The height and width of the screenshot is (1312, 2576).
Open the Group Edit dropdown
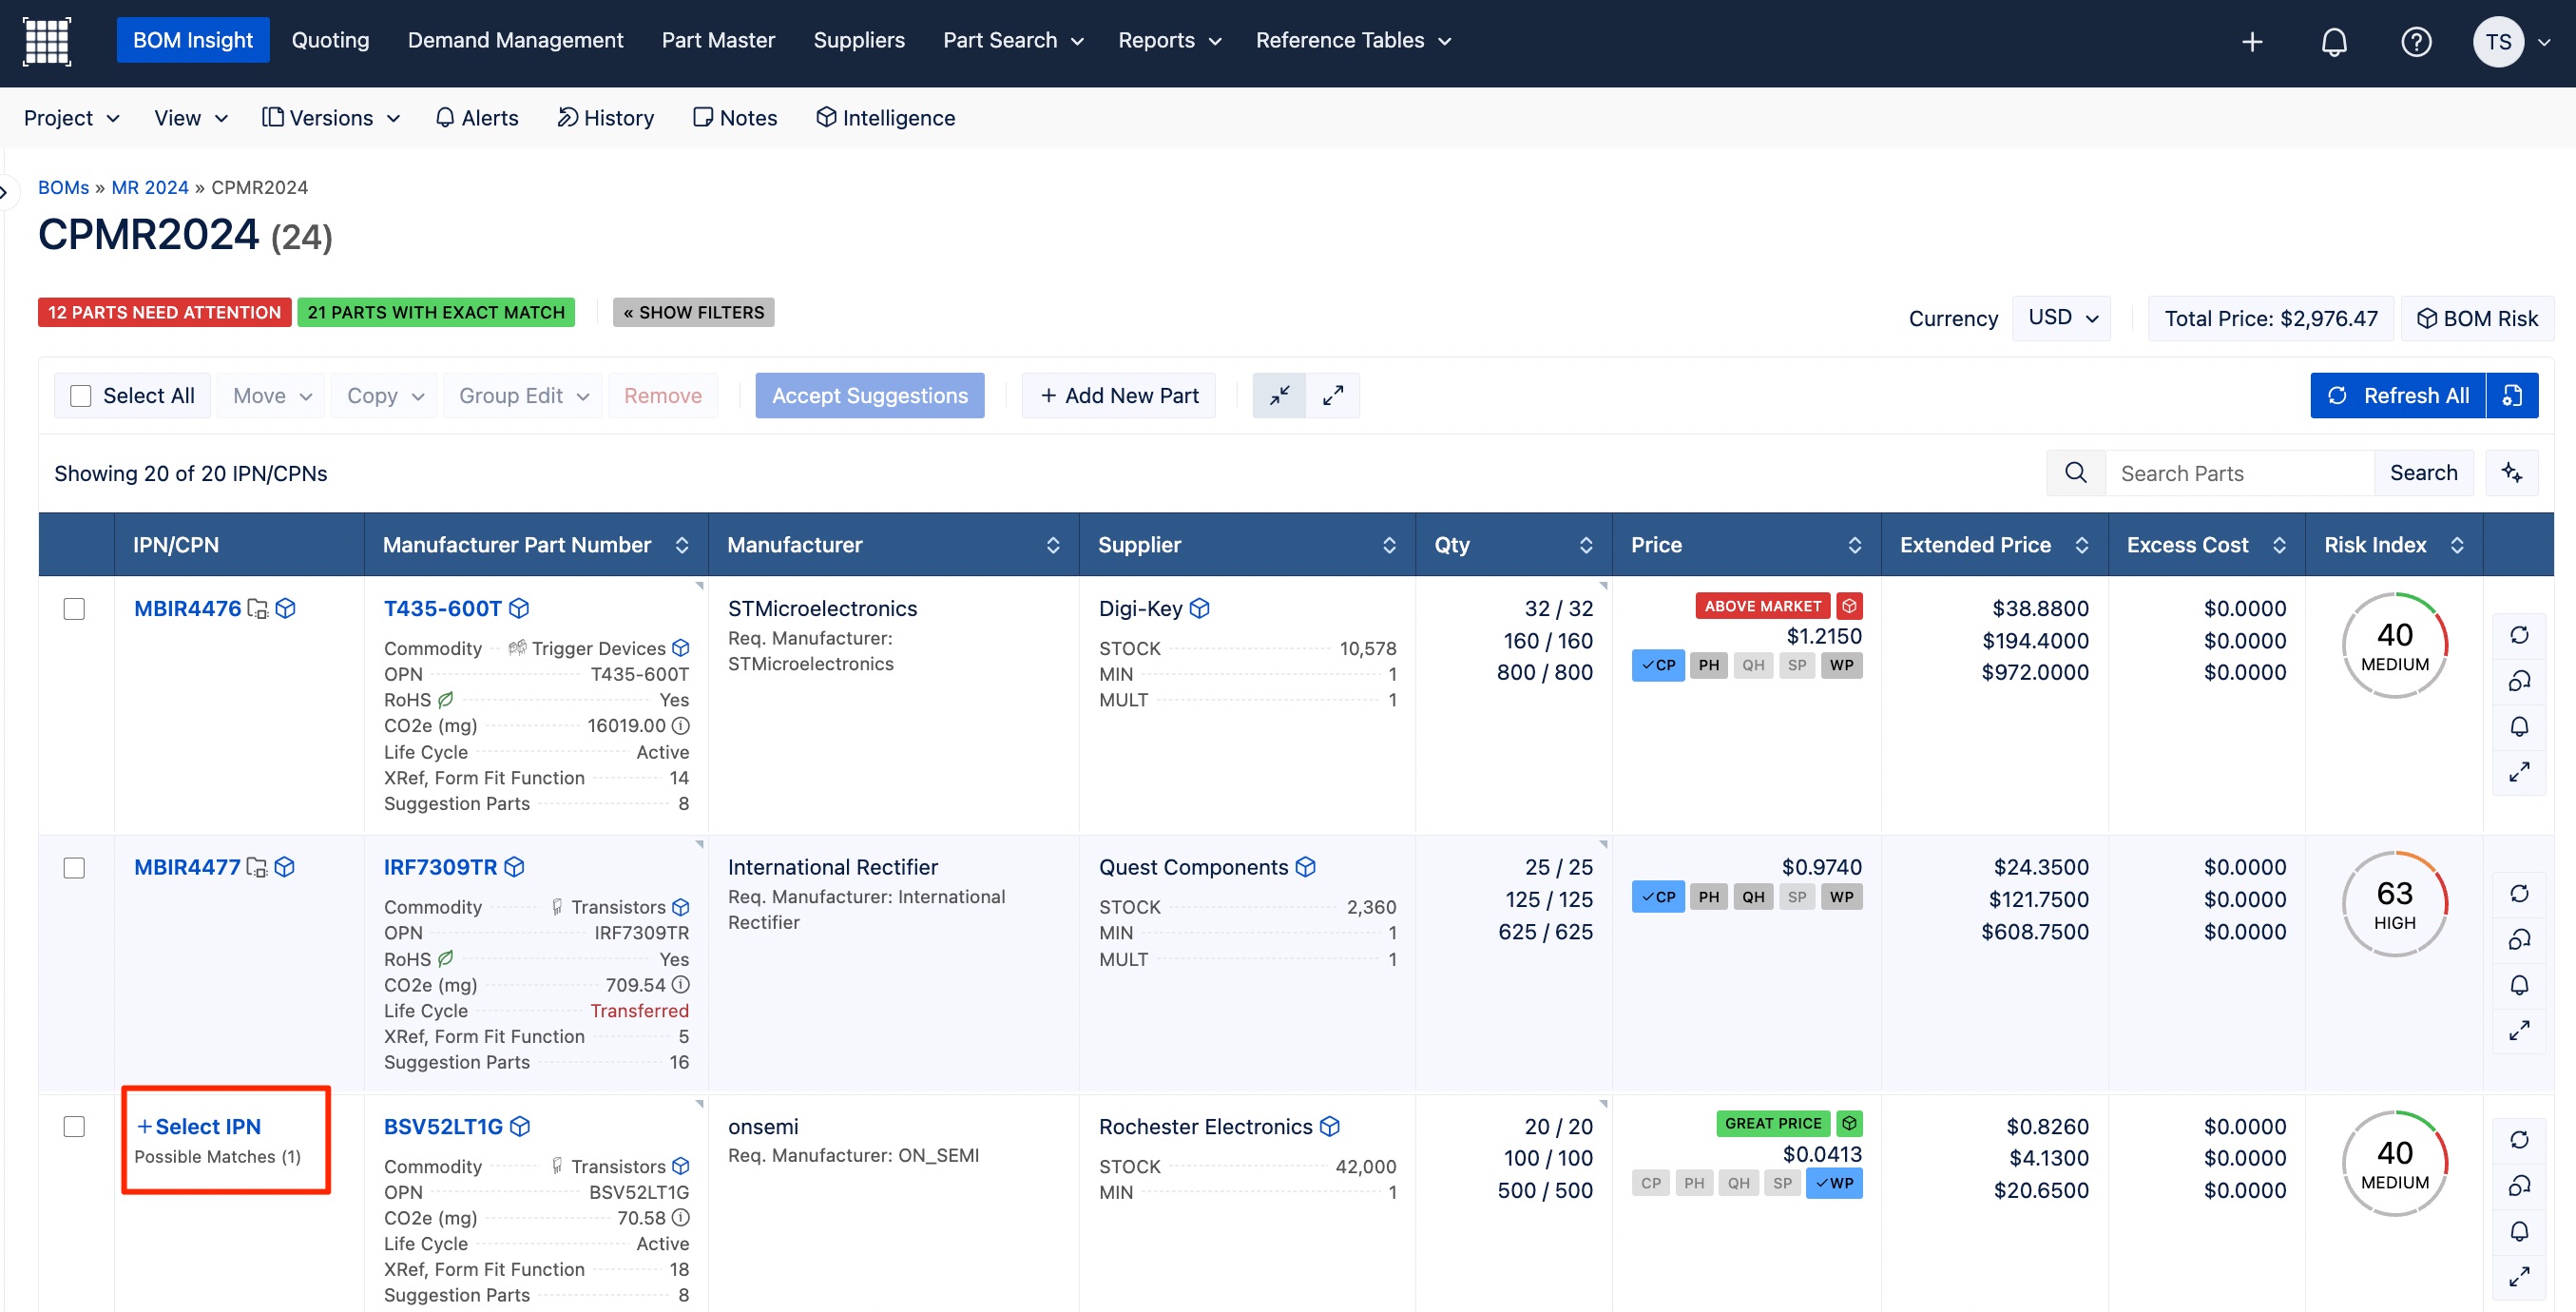523,396
